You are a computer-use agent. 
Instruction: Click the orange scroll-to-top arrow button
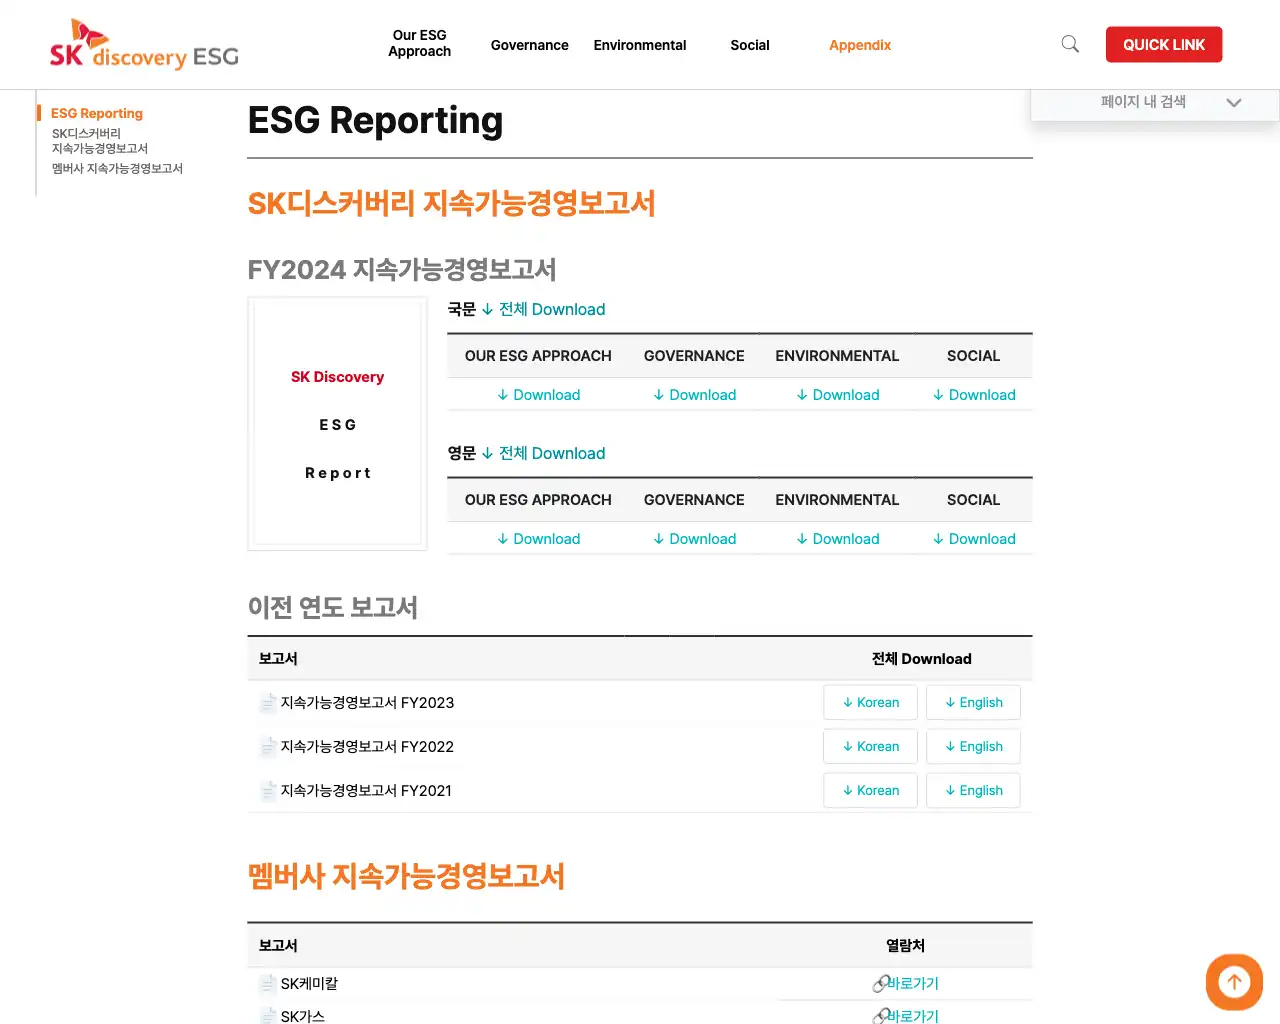(x=1234, y=982)
